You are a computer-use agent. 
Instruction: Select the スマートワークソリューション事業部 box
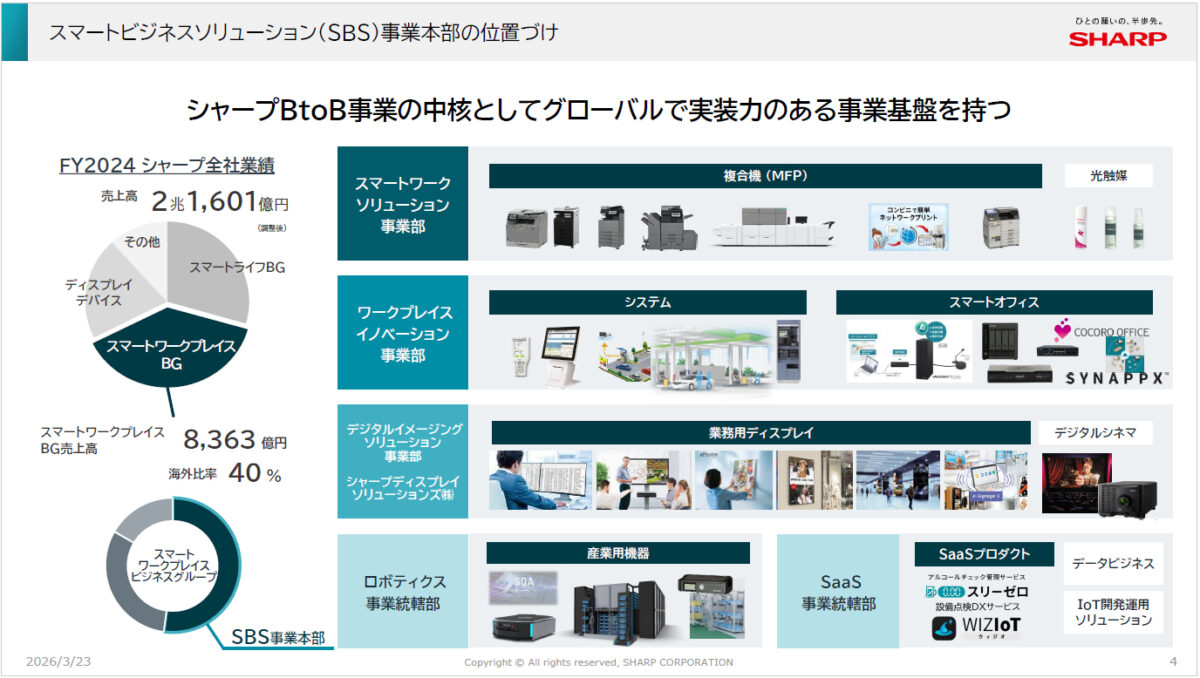(403, 205)
